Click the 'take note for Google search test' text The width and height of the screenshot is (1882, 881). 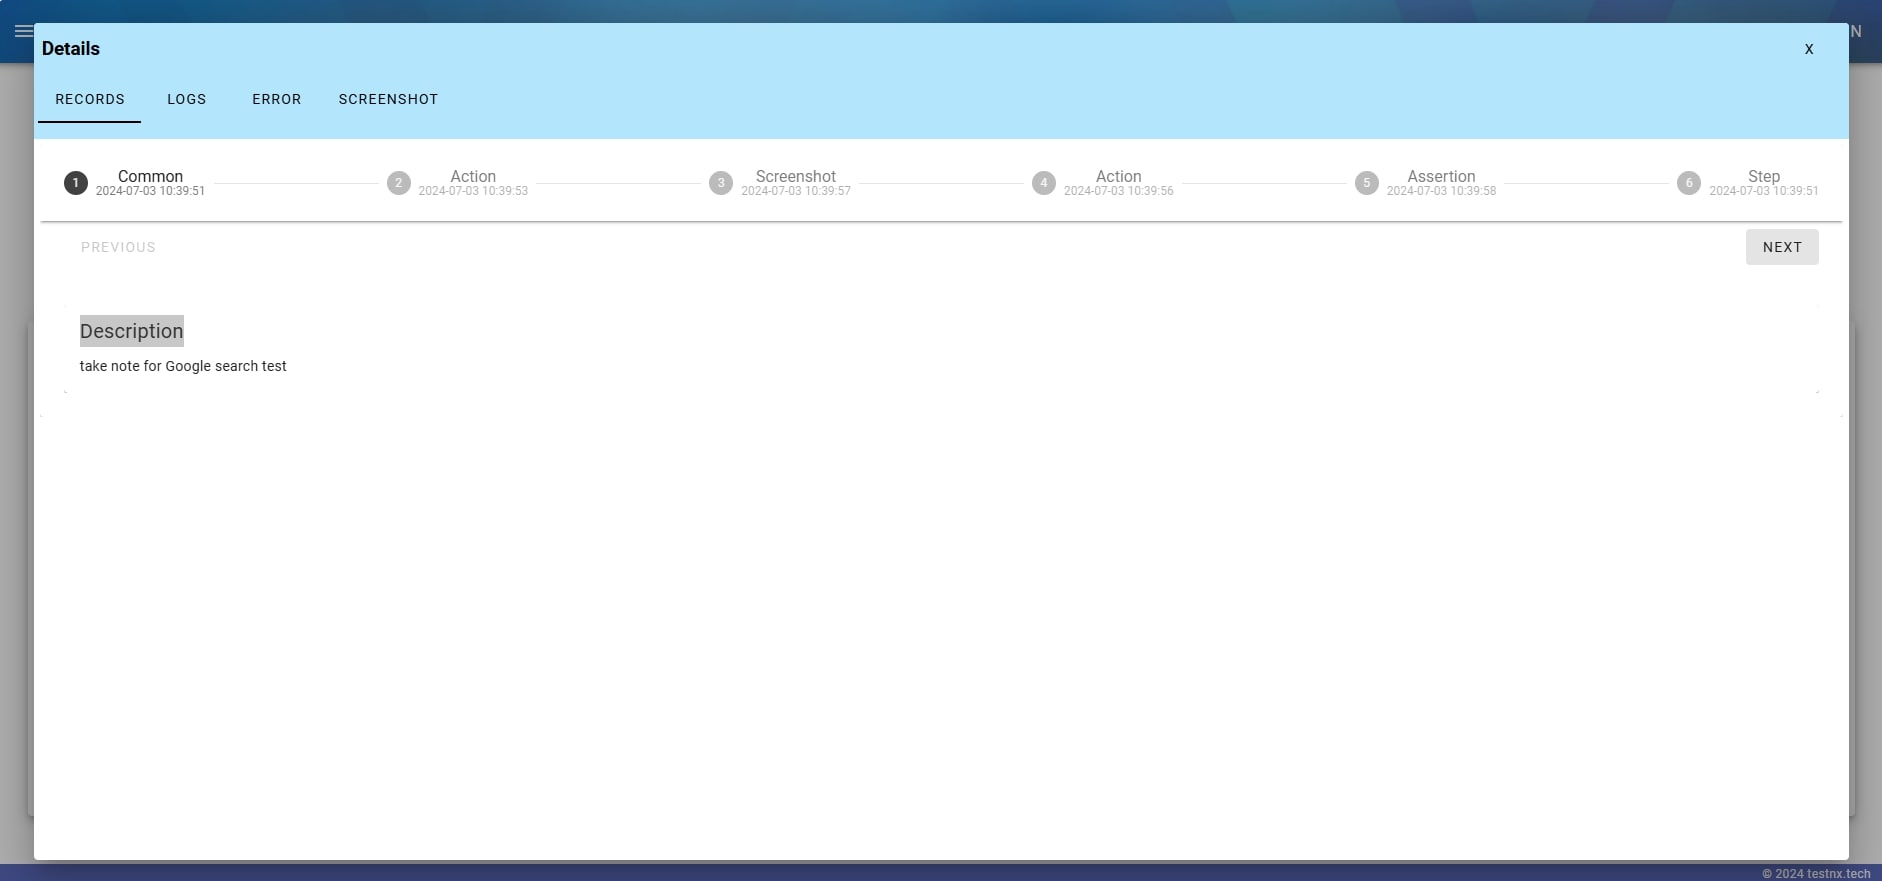tap(183, 366)
